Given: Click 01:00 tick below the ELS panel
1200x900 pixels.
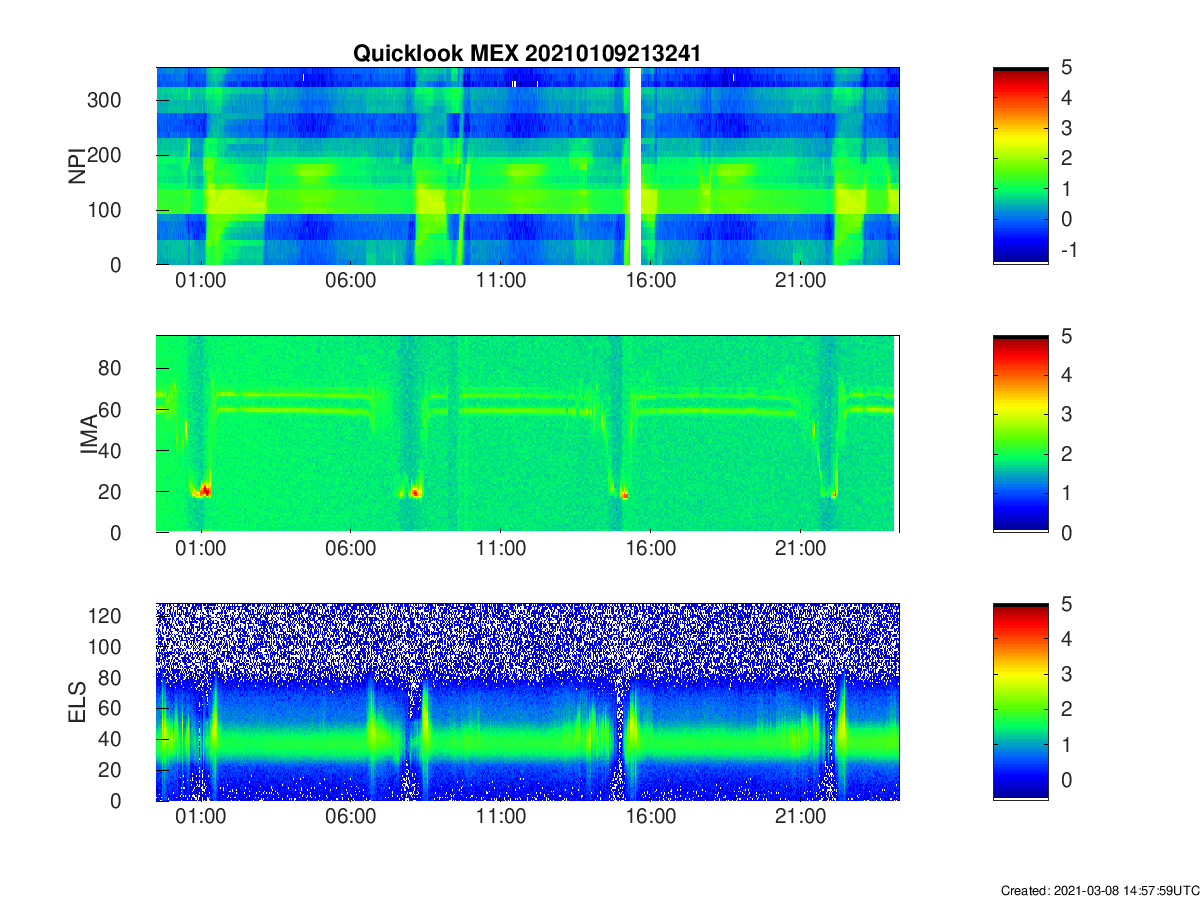Looking at the screenshot, I should coord(201,817).
